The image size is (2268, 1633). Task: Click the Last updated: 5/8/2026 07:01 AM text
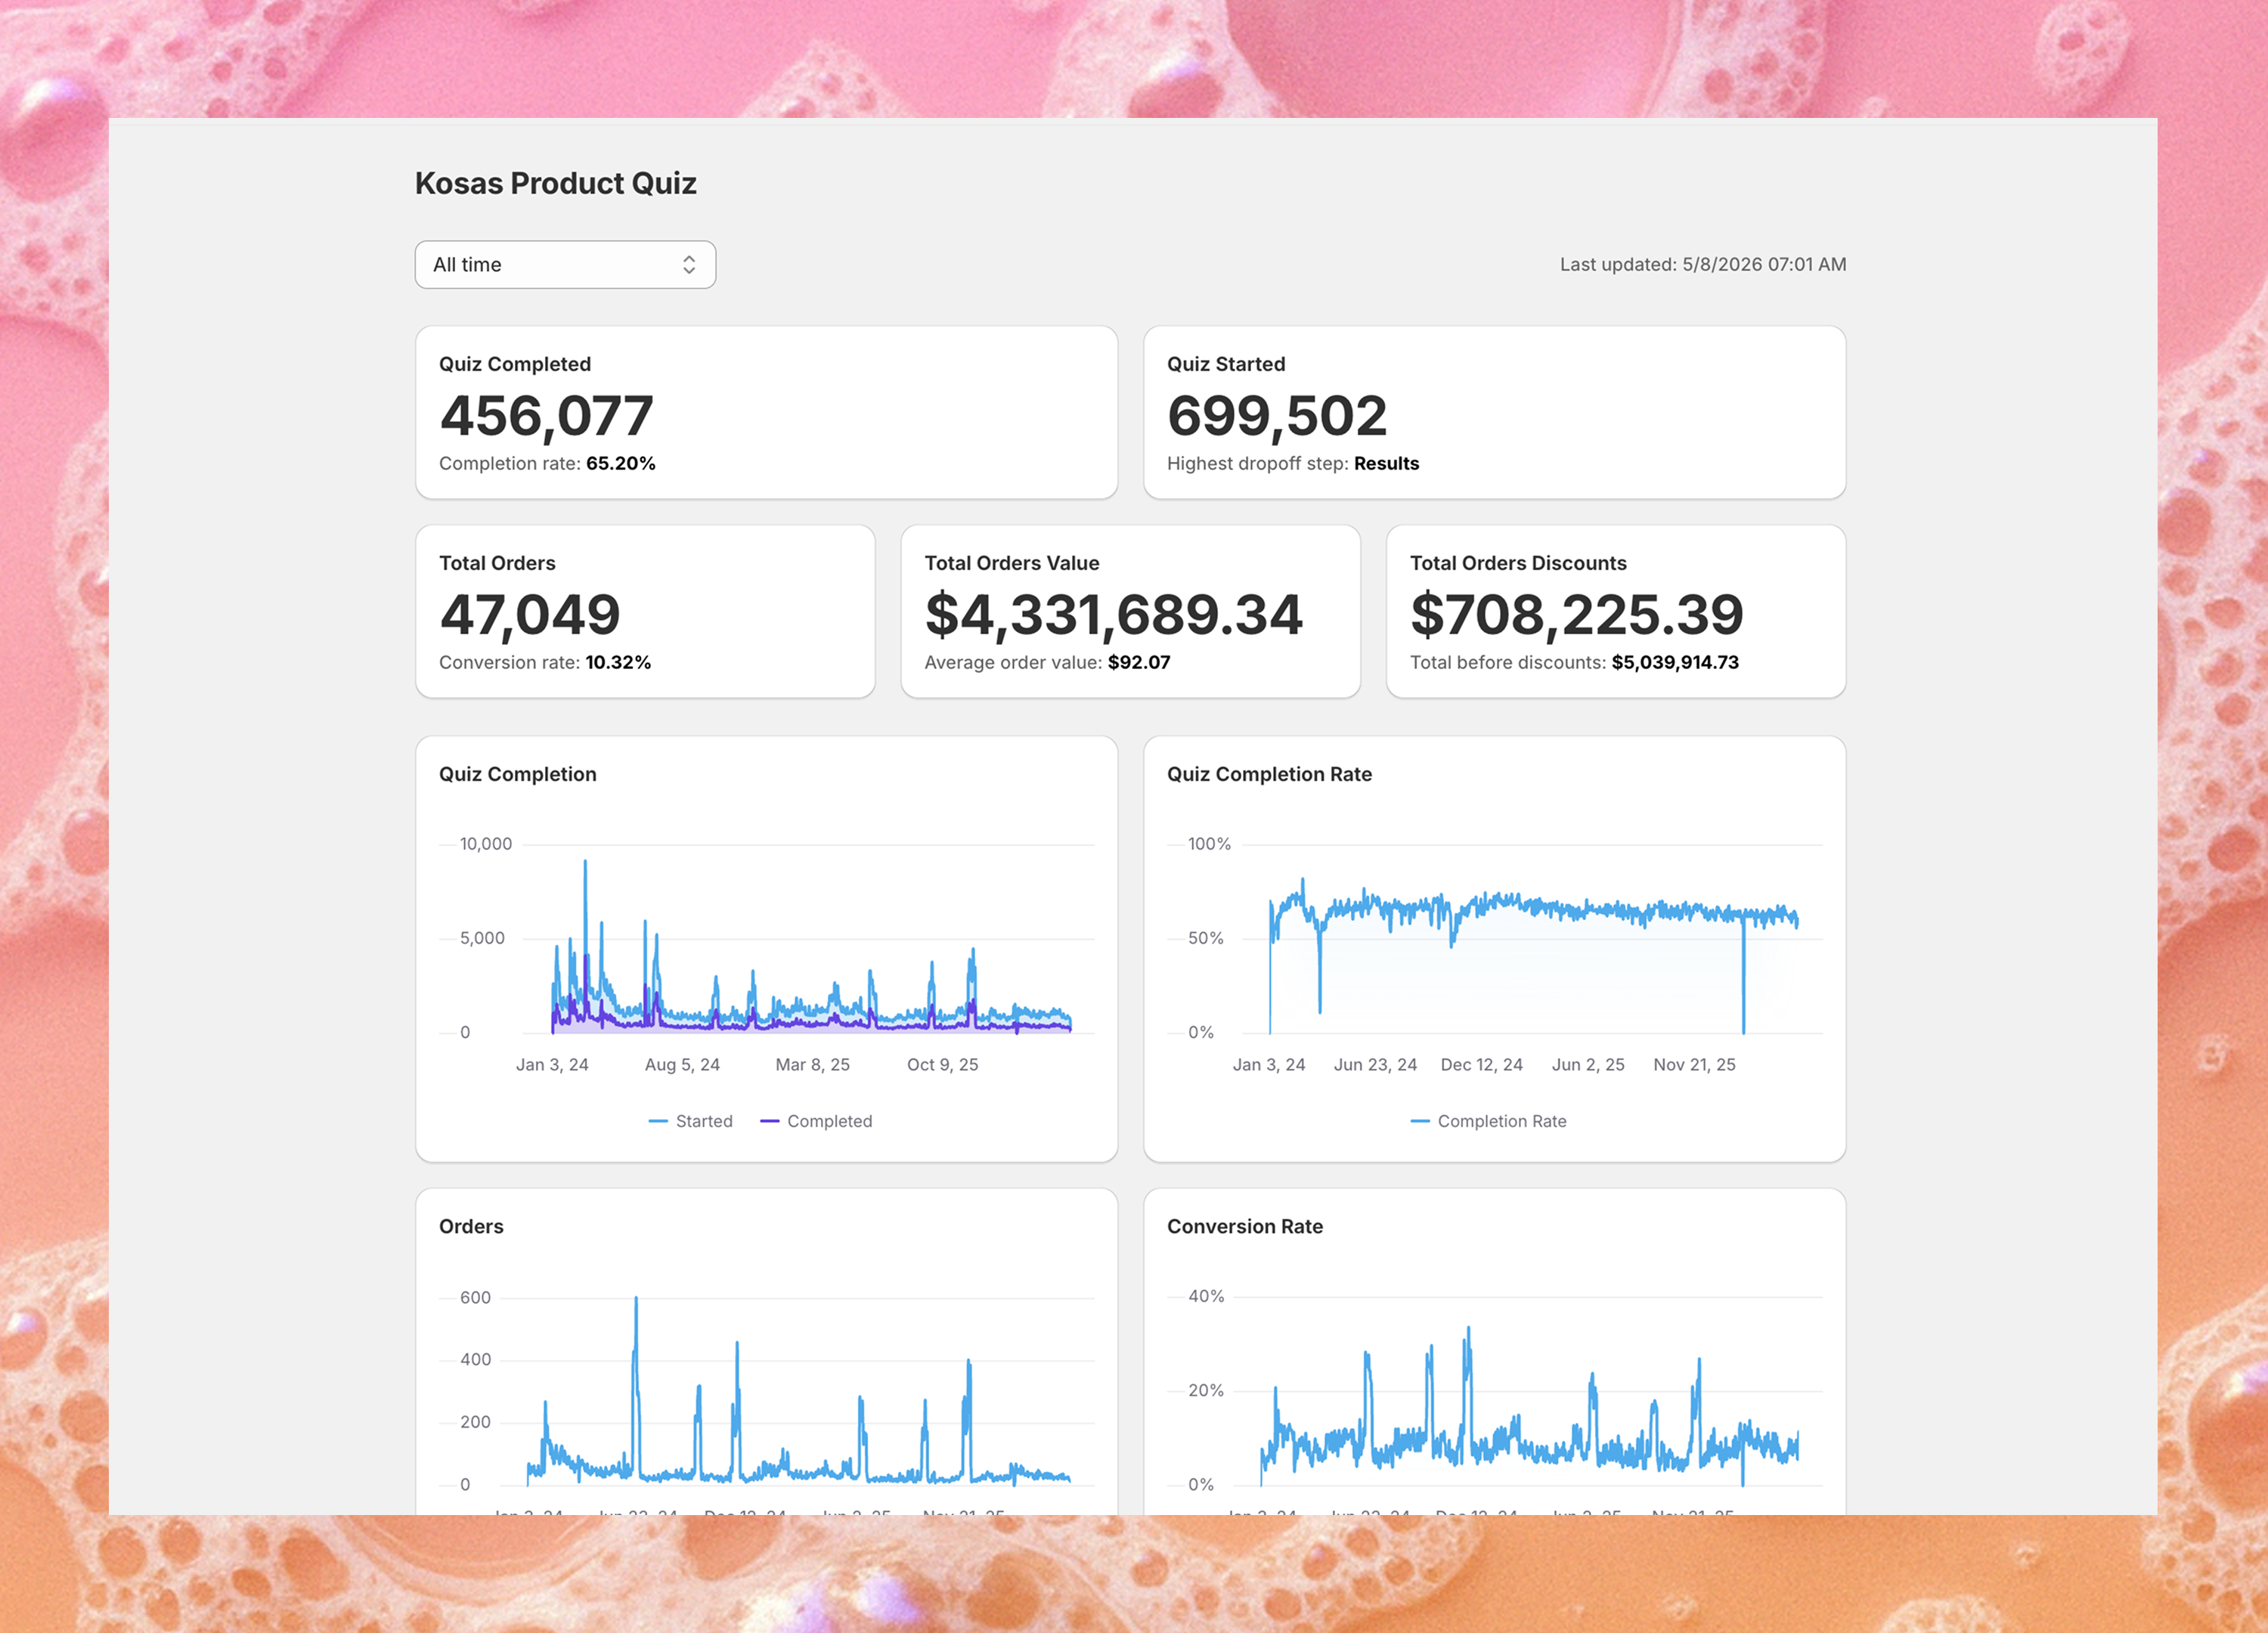coord(1703,265)
